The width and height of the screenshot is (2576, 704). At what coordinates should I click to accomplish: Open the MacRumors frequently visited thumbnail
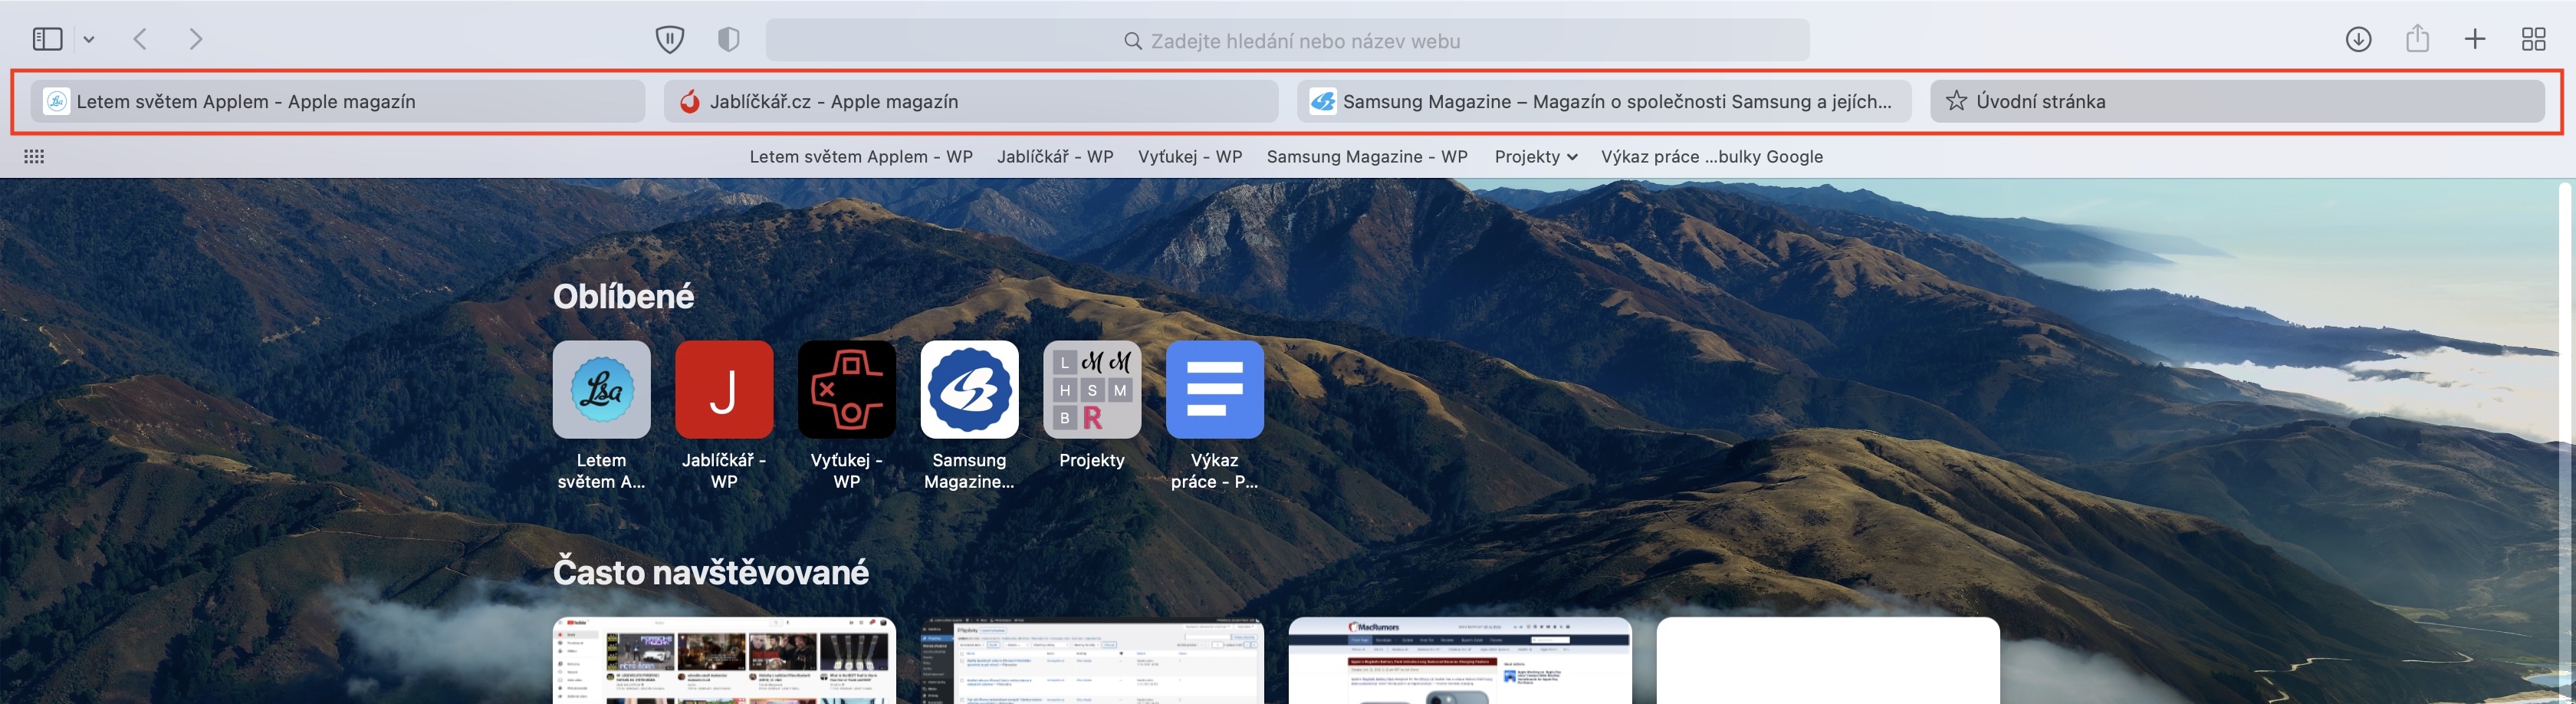coord(1460,660)
